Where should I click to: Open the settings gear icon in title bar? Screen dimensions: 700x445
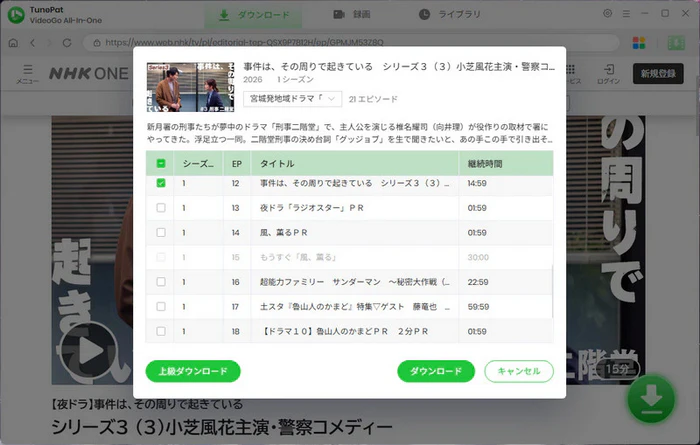click(607, 13)
